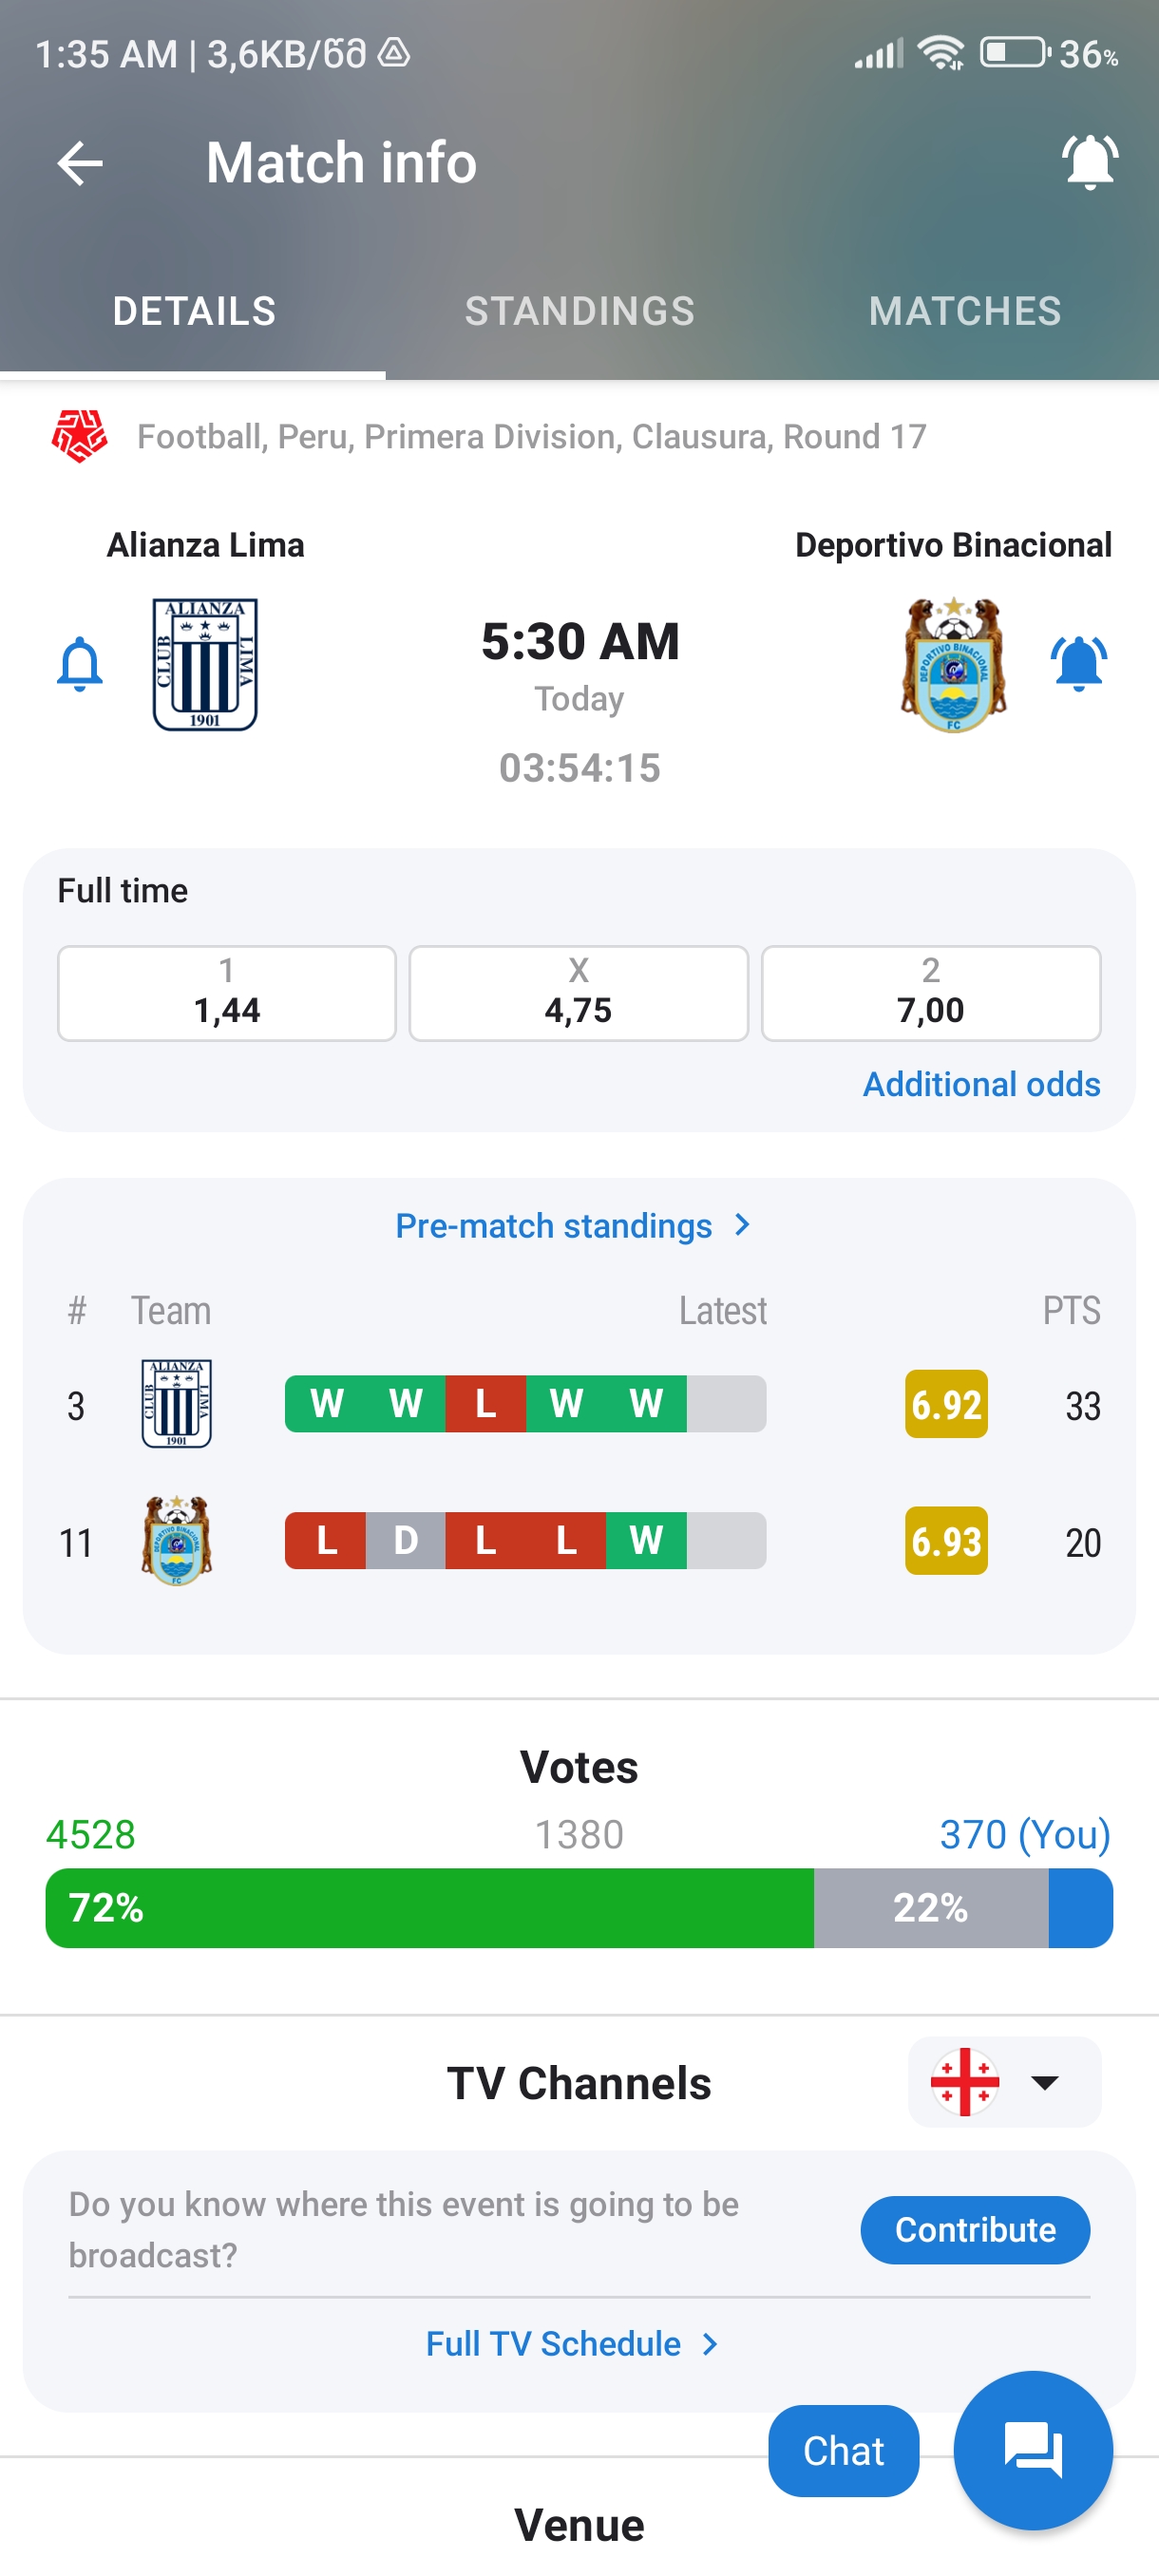Screen dimensions: 1159x2576
Task: Tap the green 72% votes bar
Action: (430, 1907)
